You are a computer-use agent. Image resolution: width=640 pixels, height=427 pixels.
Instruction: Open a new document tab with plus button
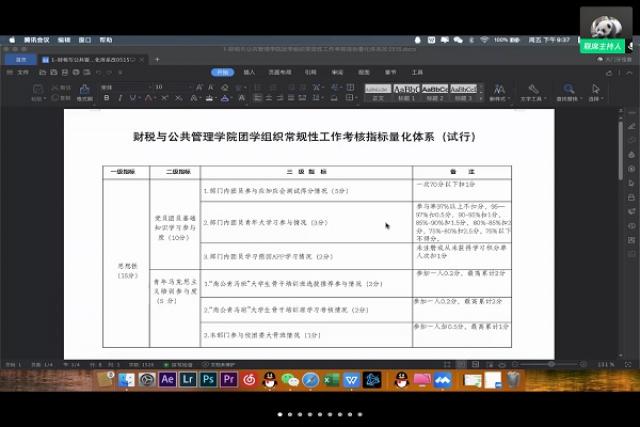(x=157, y=60)
